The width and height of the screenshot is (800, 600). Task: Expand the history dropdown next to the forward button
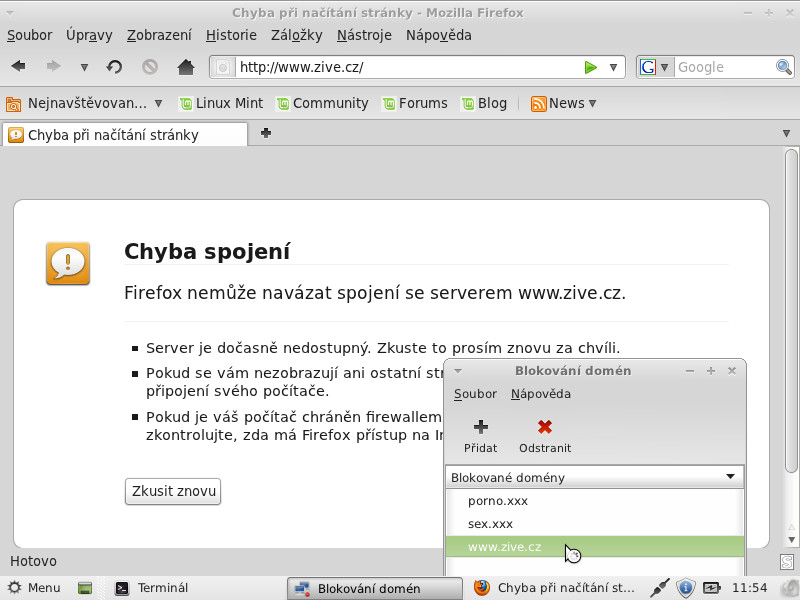pos(84,68)
